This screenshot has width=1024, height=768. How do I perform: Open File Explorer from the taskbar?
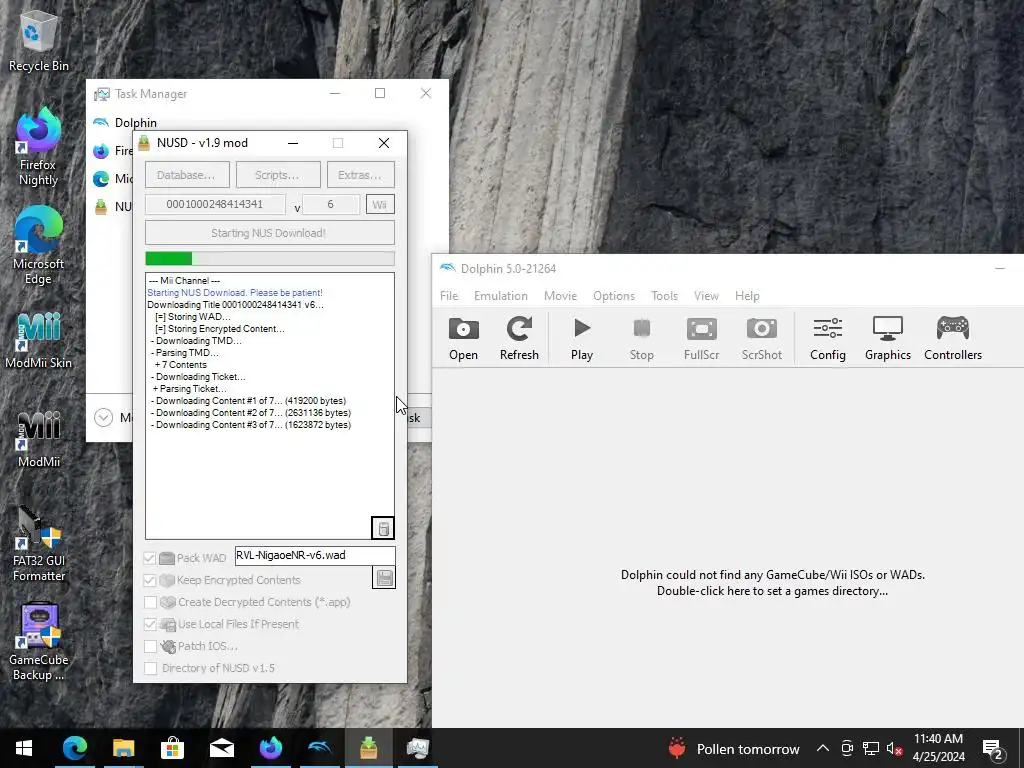[123, 748]
